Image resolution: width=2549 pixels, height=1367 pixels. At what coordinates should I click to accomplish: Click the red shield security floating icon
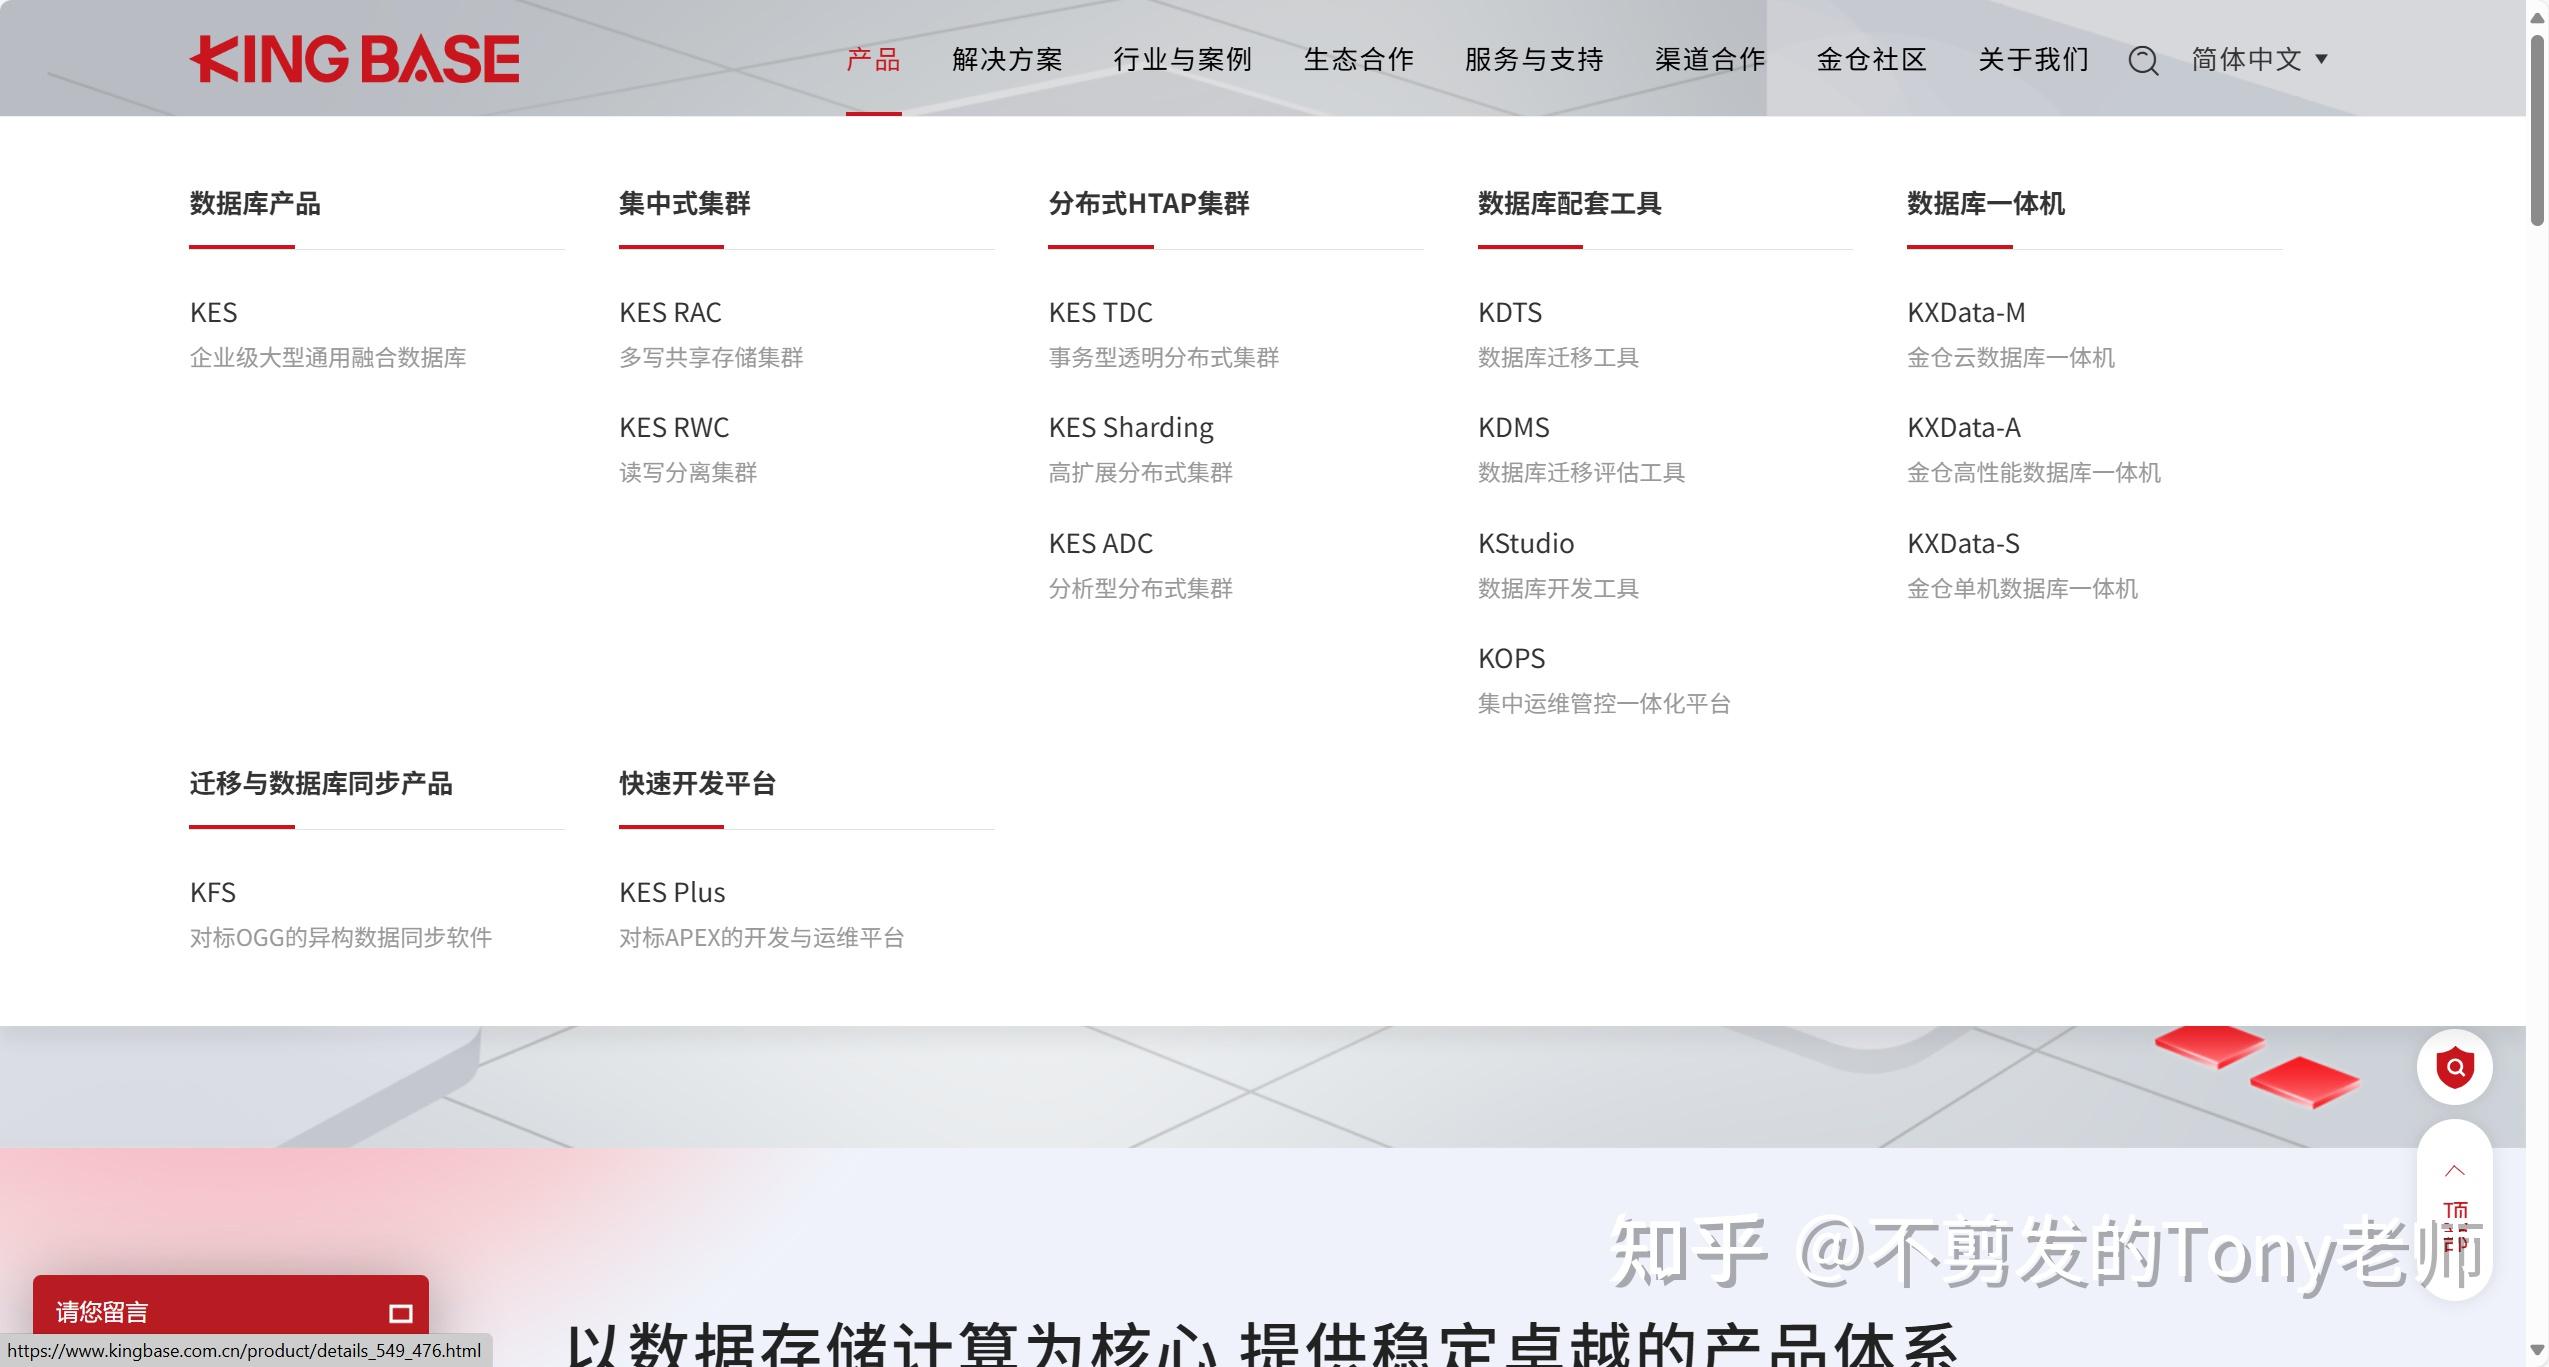click(x=2455, y=1067)
